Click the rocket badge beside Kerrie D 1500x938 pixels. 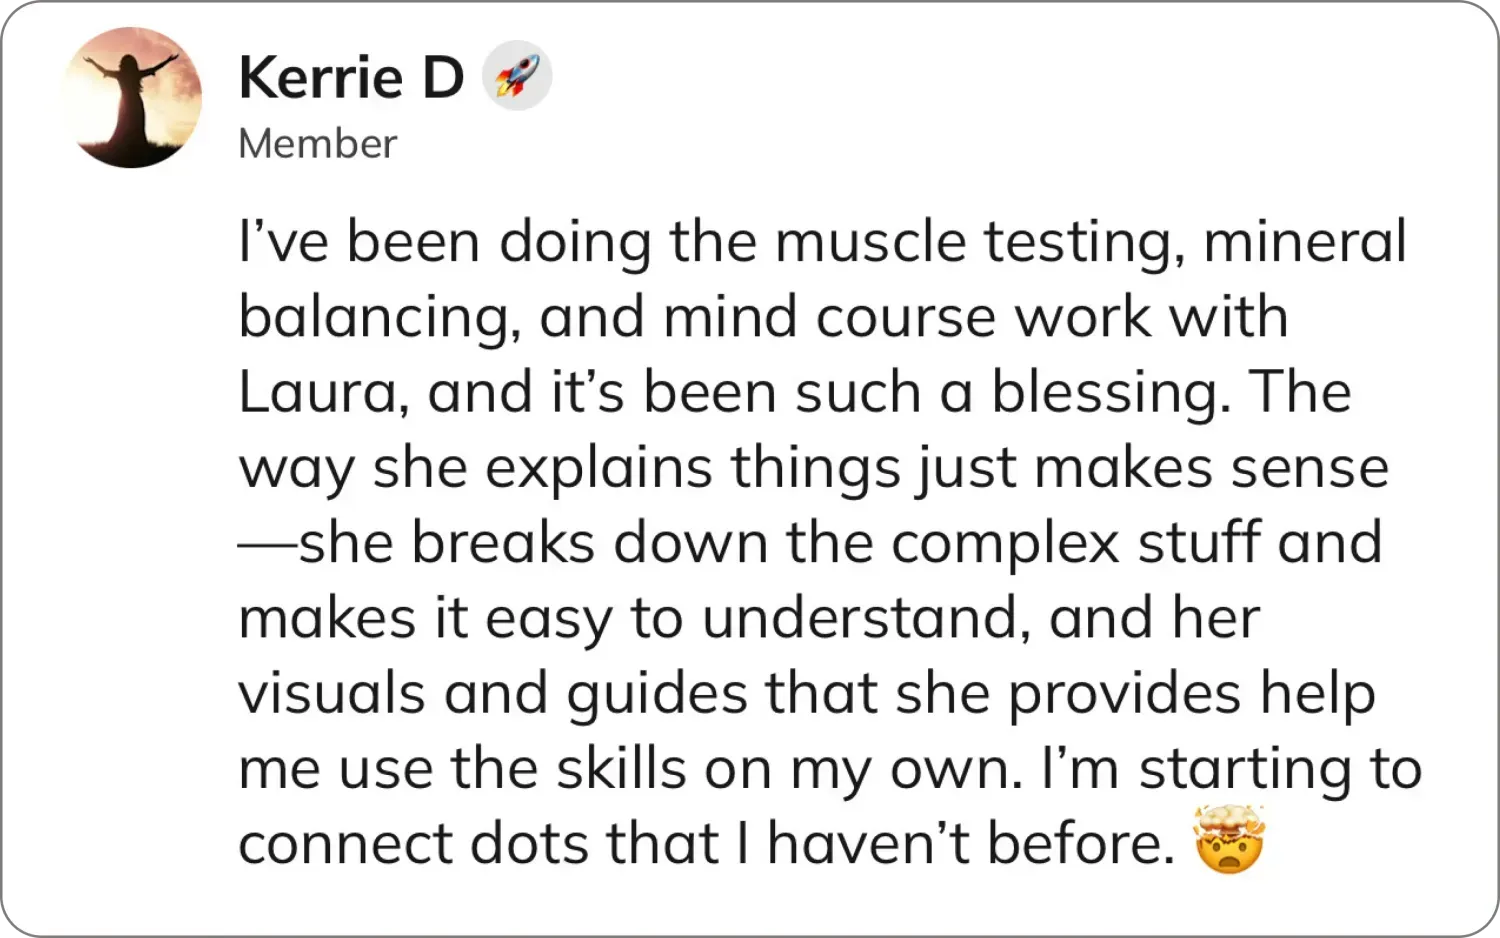[517, 76]
